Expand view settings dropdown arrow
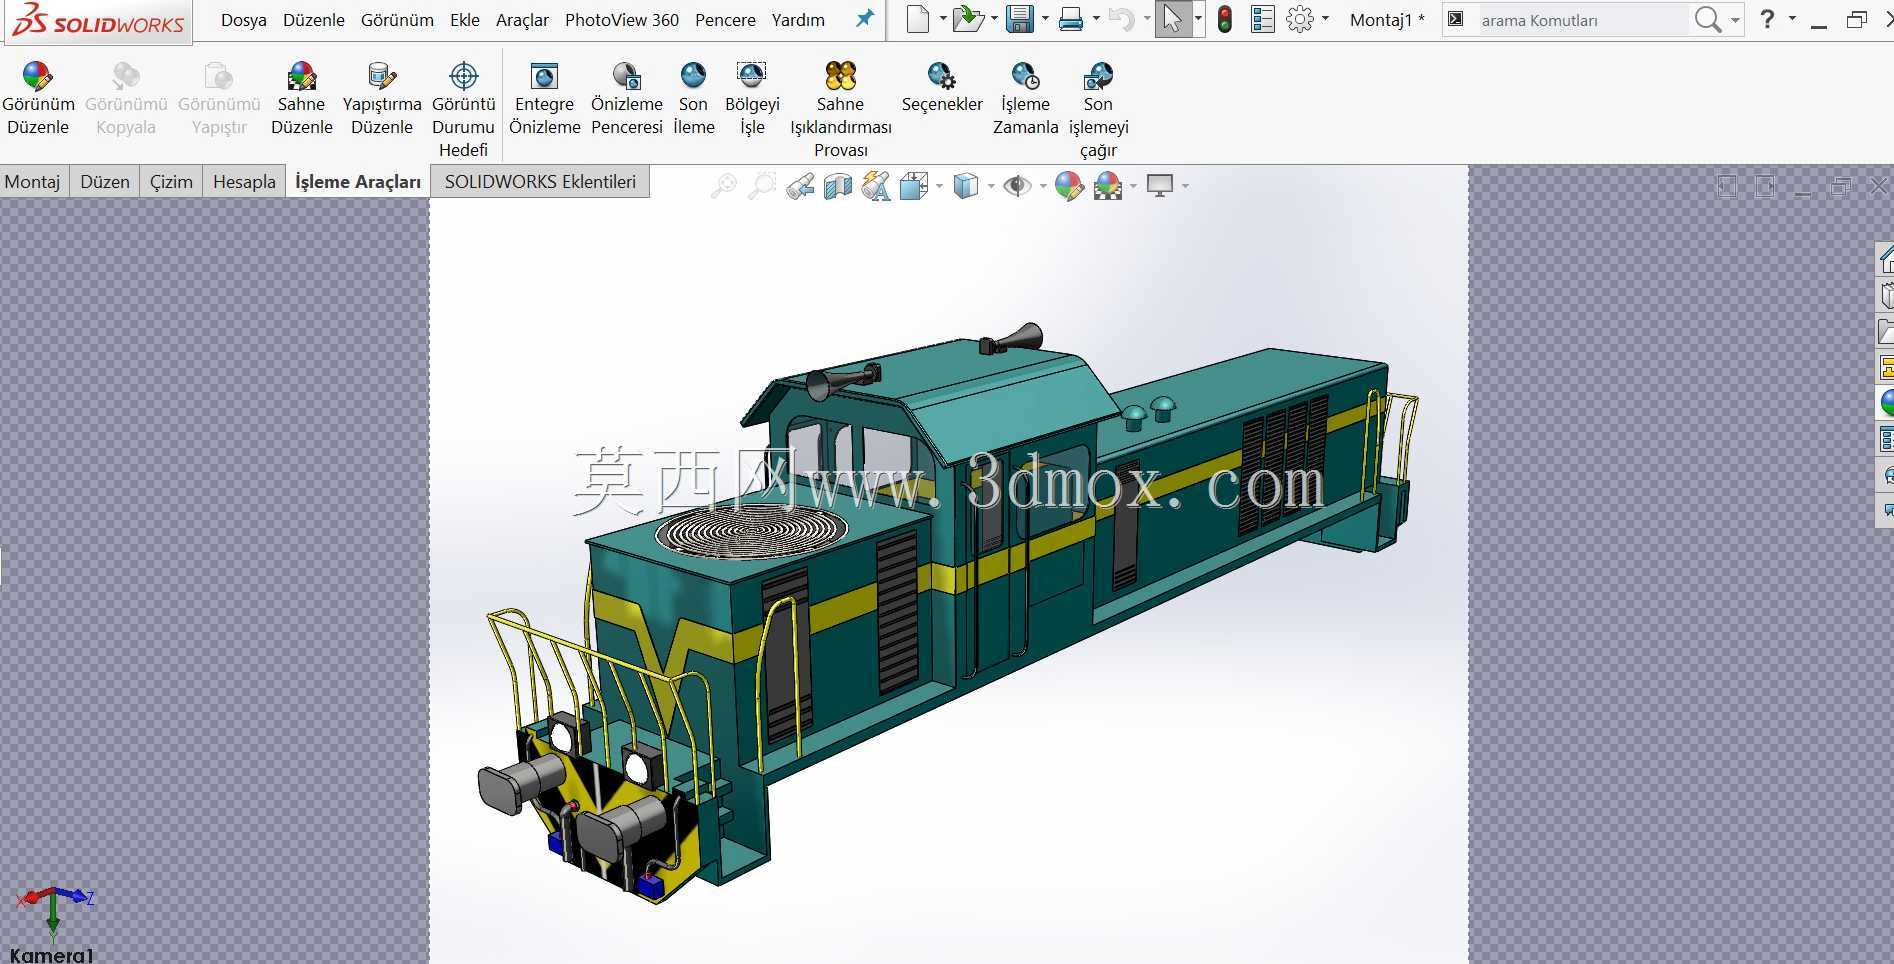 click(x=1185, y=186)
